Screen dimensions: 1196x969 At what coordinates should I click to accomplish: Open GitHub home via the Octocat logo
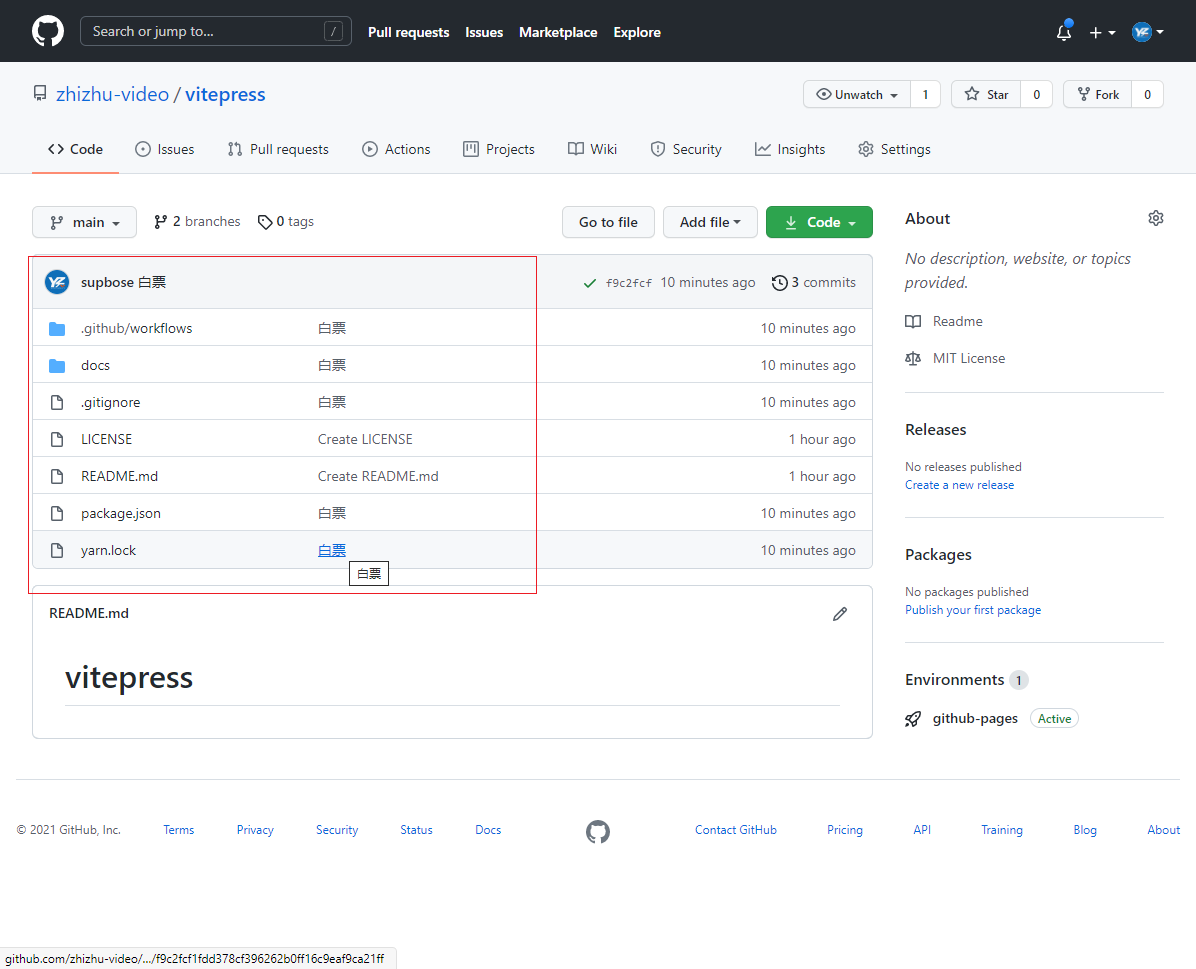point(48,31)
